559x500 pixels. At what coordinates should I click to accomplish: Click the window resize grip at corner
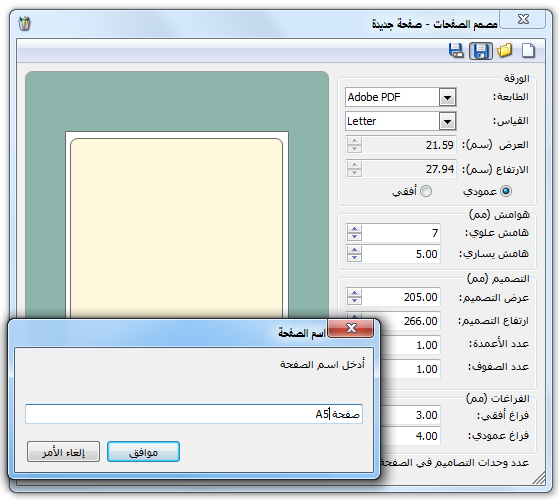tap(539, 478)
